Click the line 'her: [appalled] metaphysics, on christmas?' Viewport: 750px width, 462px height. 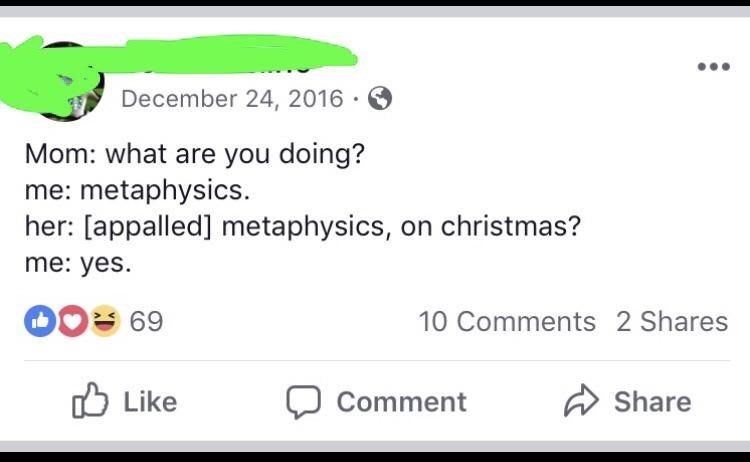coord(302,226)
